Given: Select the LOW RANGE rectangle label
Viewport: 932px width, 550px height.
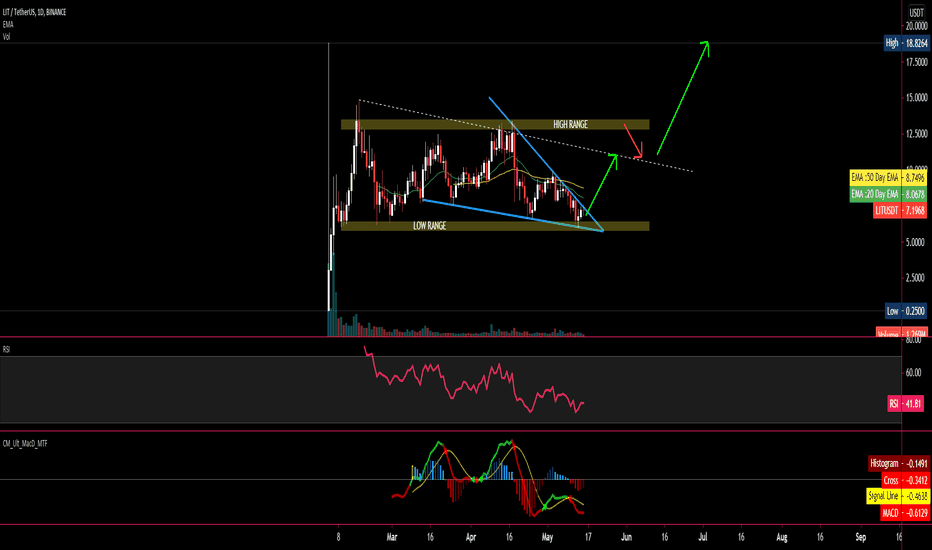Looking at the screenshot, I should pos(429,226).
